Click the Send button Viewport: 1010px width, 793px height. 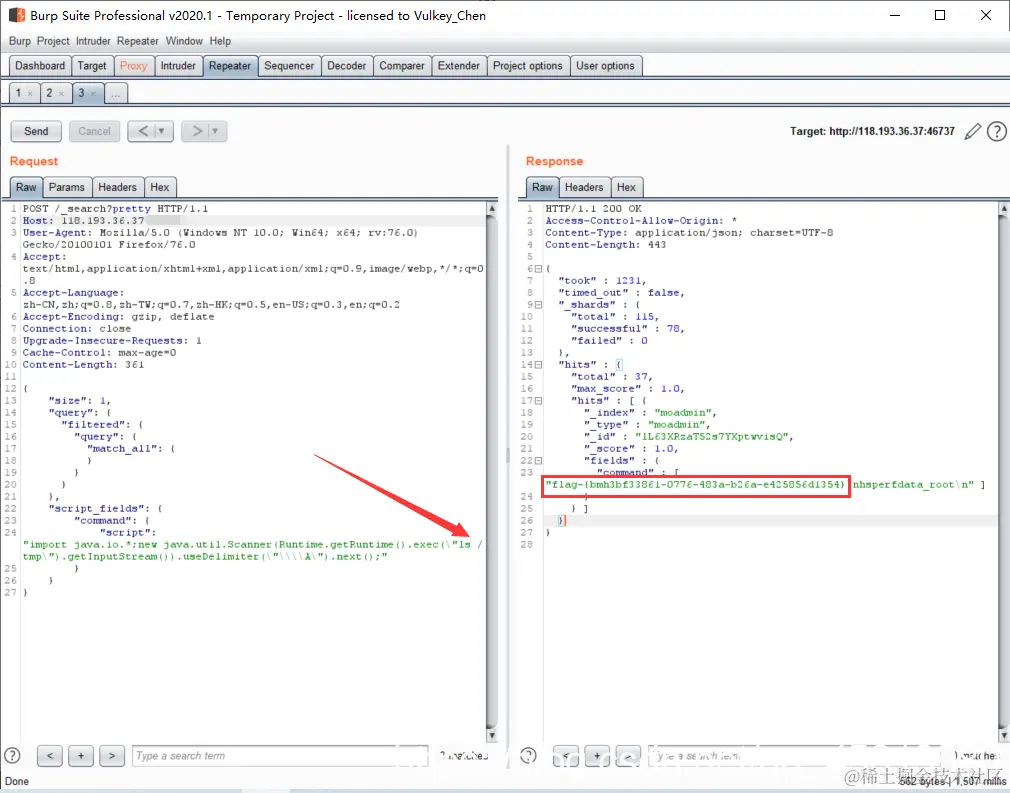point(36,131)
